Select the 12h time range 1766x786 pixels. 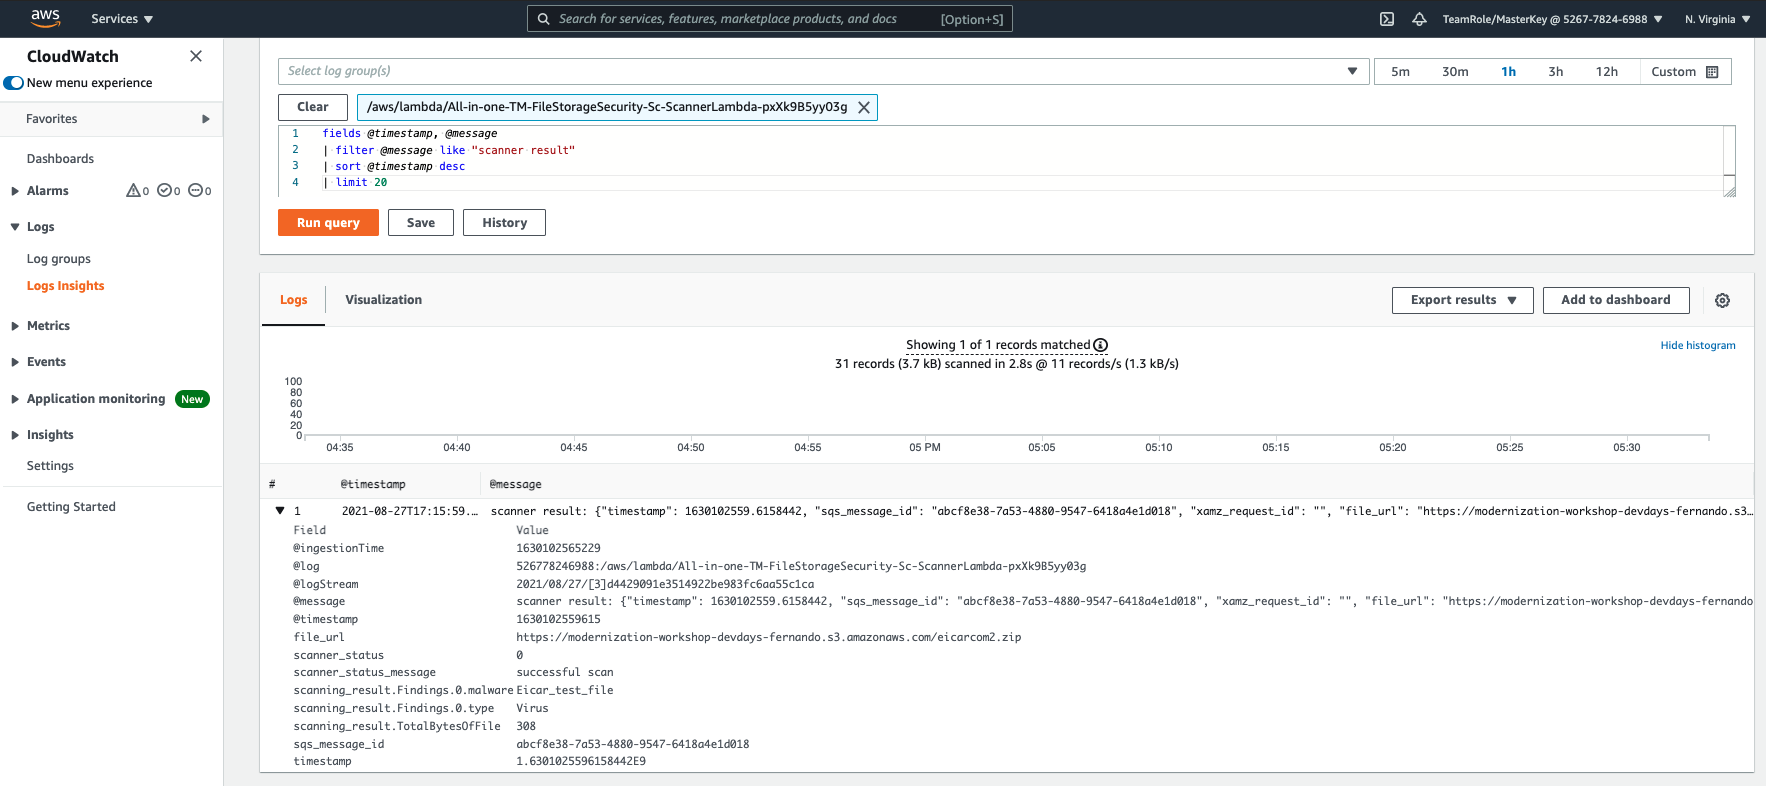[x=1606, y=72]
